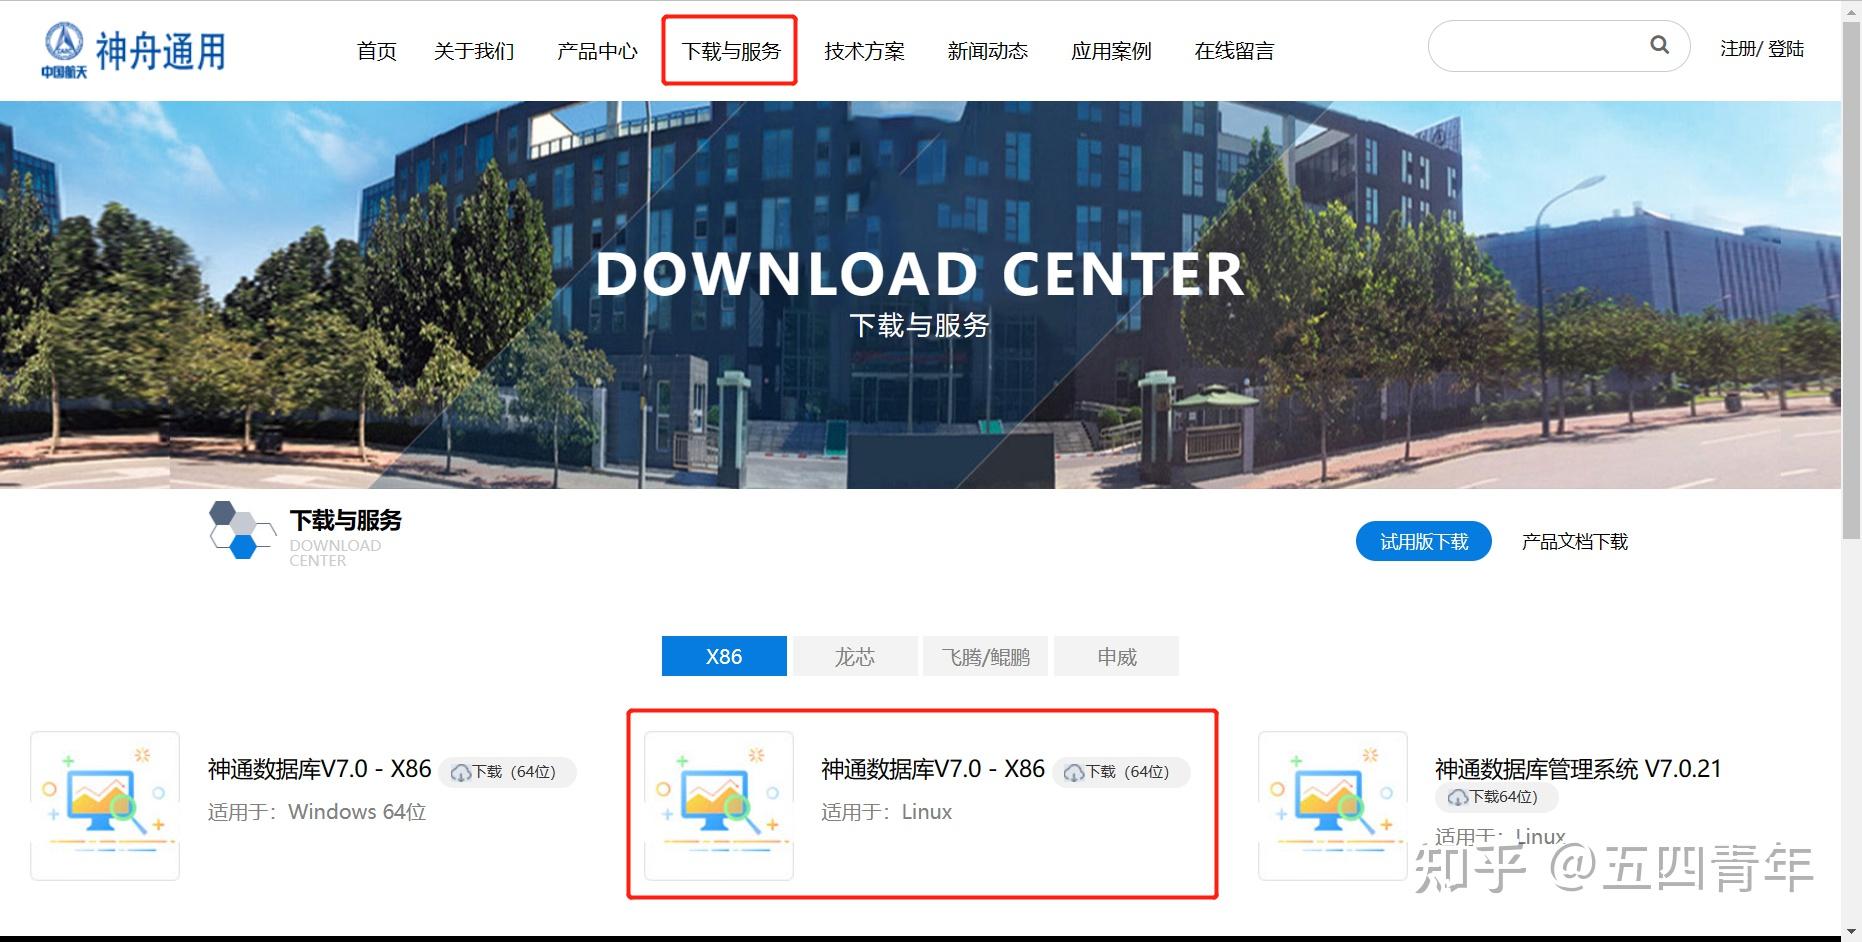
Task: Click the 神通数据库V7.0 - X86 Linux title
Action: tap(933, 769)
